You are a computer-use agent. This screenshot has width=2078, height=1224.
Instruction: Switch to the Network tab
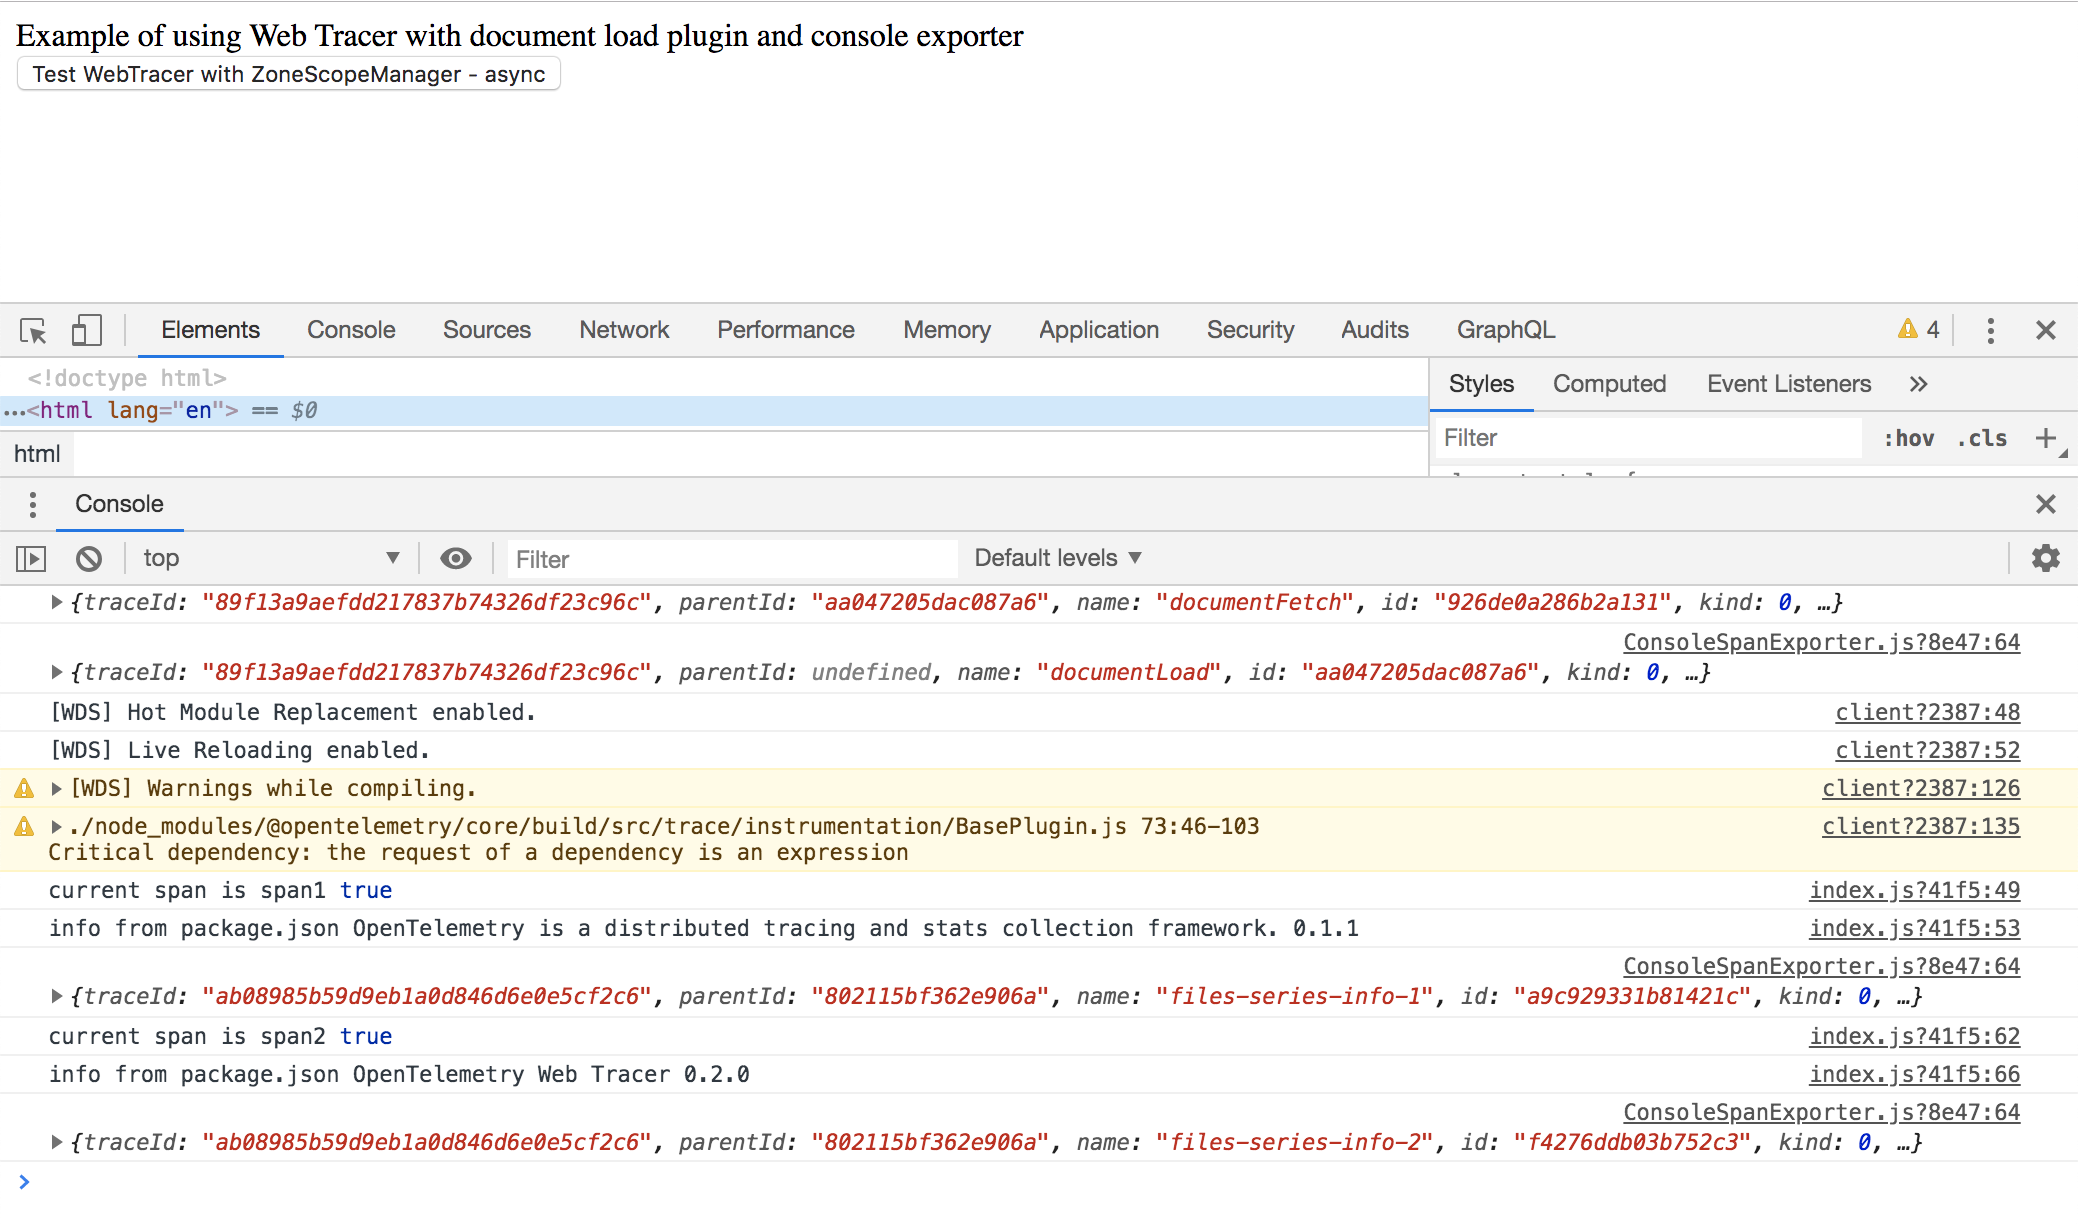point(624,330)
